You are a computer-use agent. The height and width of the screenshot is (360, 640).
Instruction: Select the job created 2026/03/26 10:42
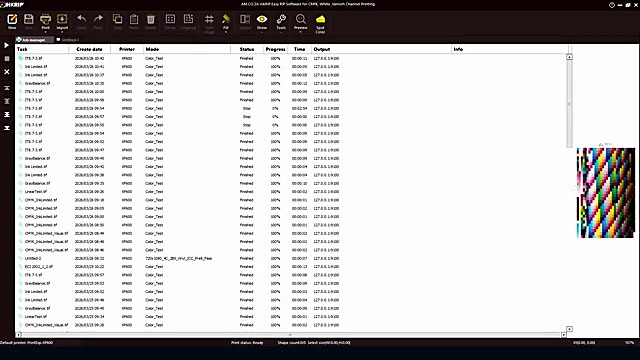tap(291, 58)
